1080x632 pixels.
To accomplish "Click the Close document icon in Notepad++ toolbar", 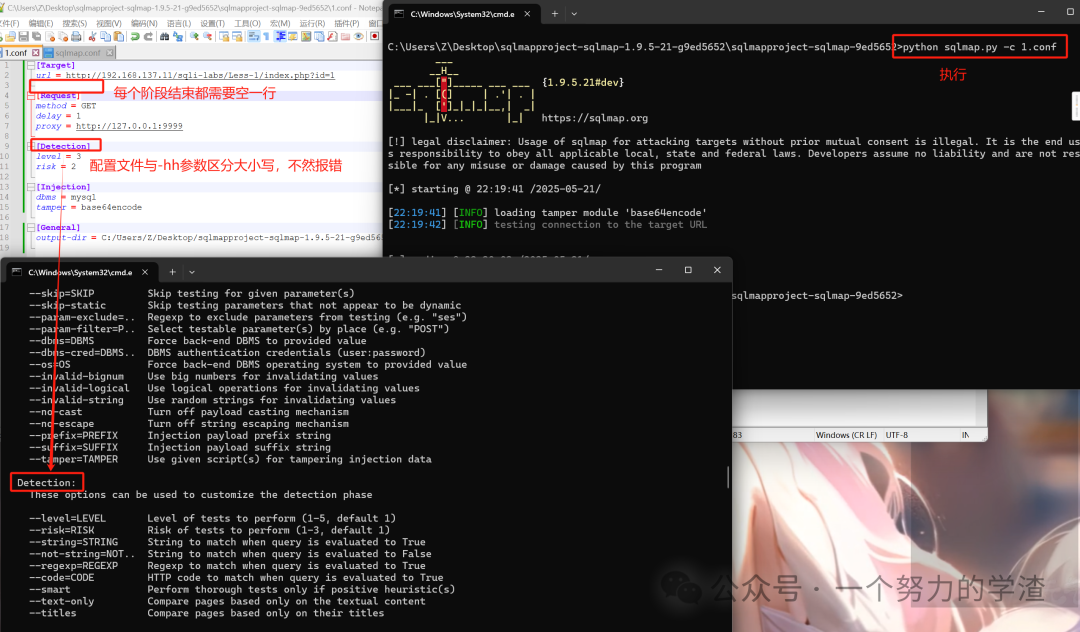I will click(50, 36).
